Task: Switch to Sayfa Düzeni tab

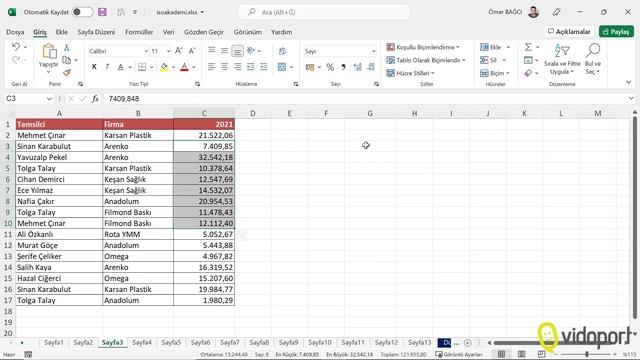Action: pyautogui.click(x=96, y=32)
